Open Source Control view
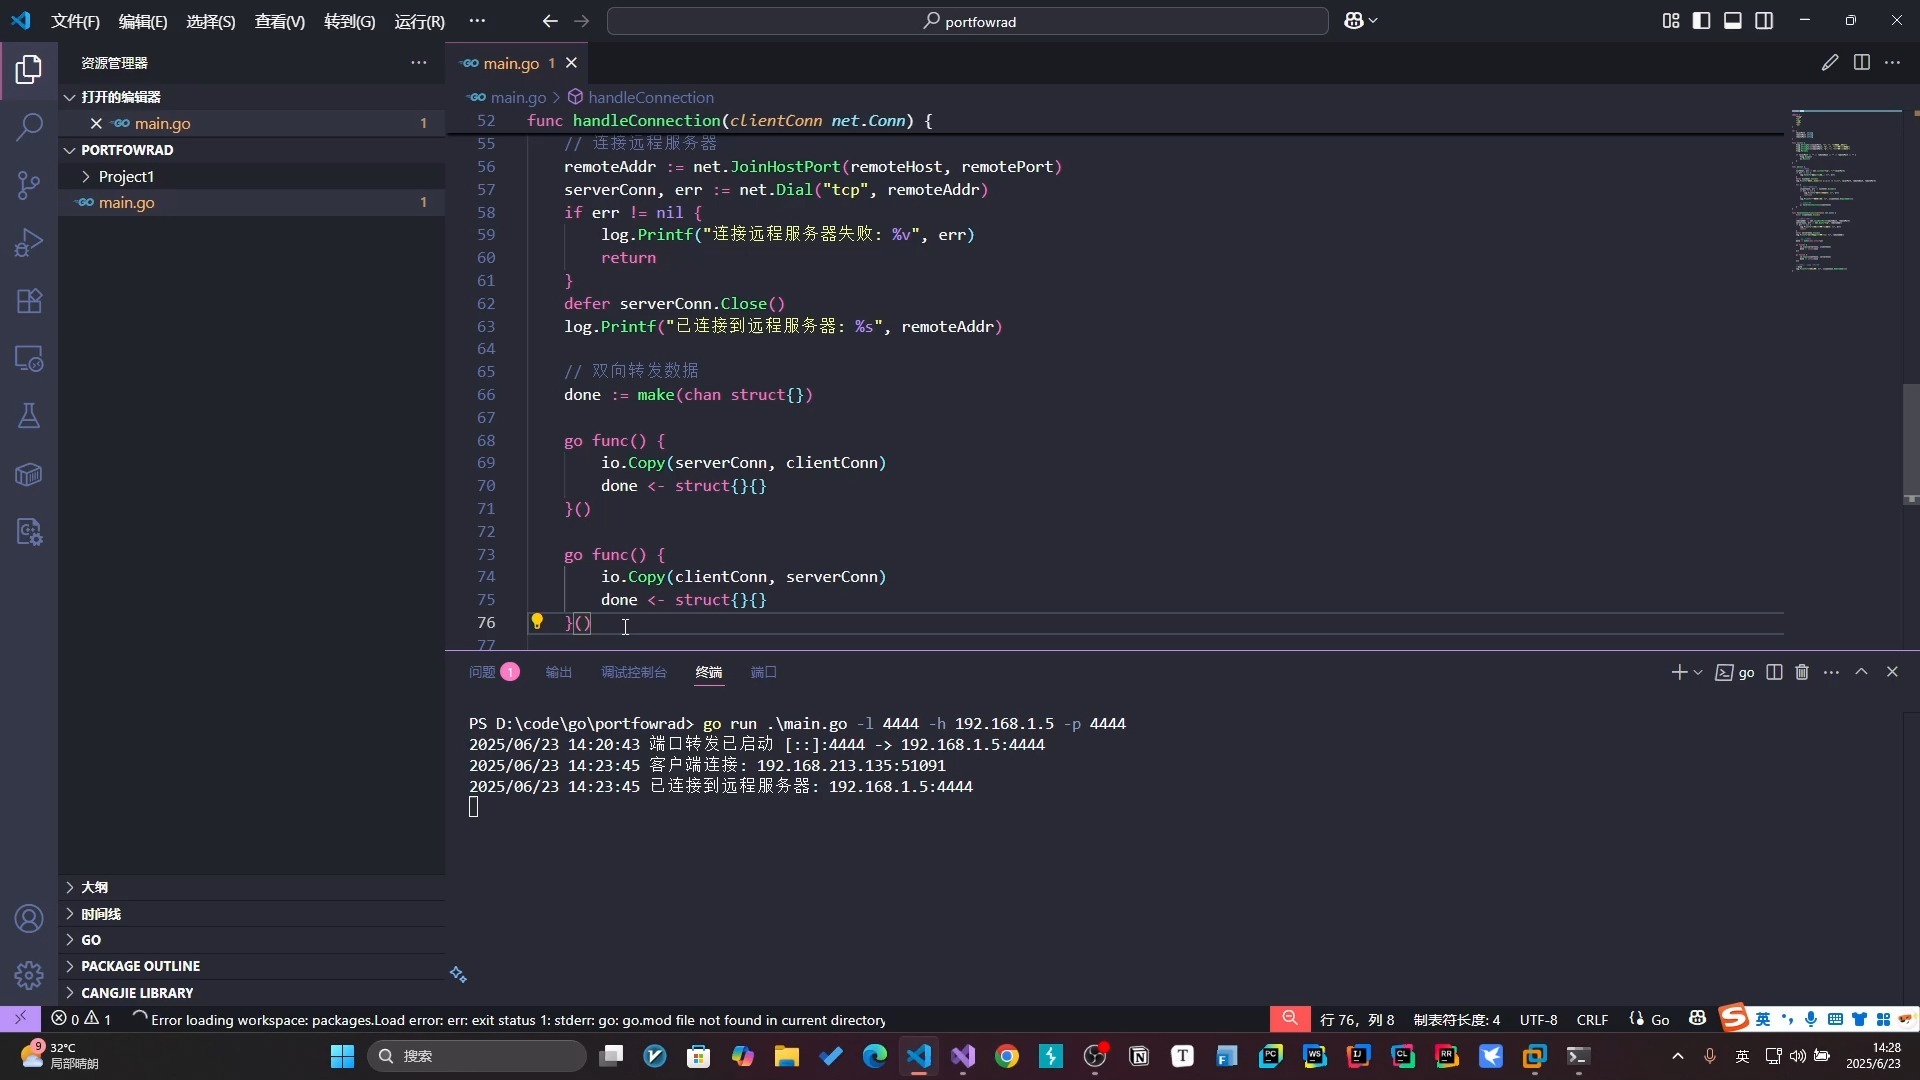The height and width of the screenshot is (1080, 1920). tap(29, 185)
